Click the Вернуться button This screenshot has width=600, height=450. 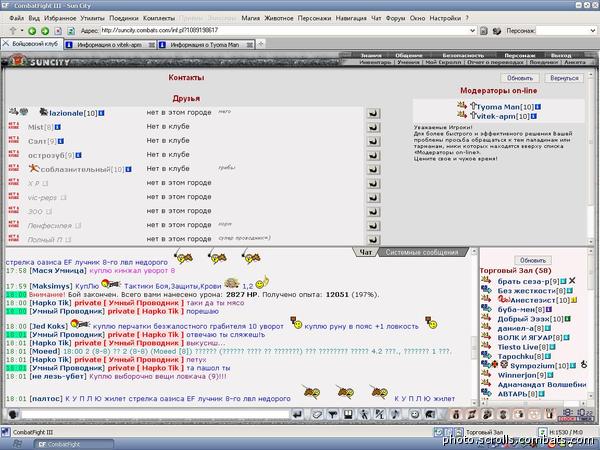point(564,78)
